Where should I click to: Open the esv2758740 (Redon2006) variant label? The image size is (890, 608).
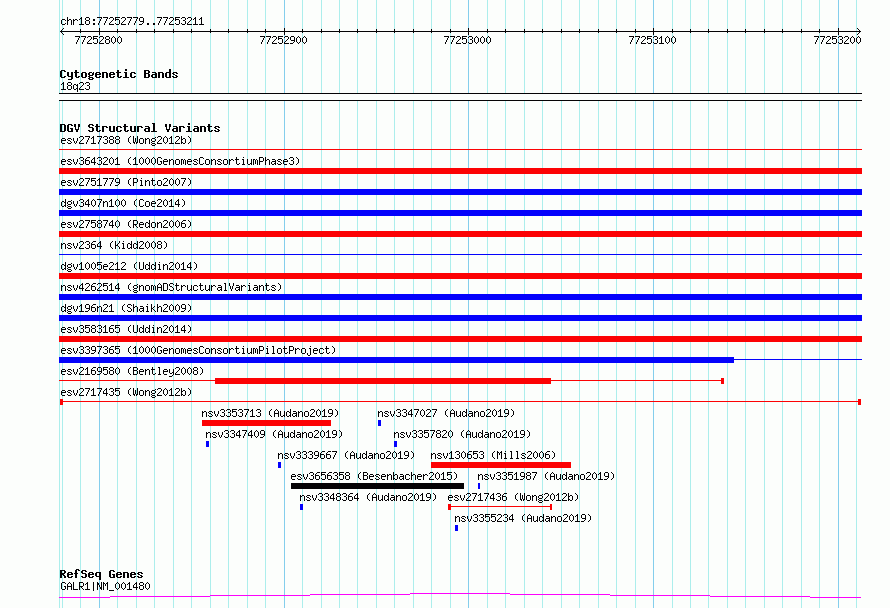[126, 224]
